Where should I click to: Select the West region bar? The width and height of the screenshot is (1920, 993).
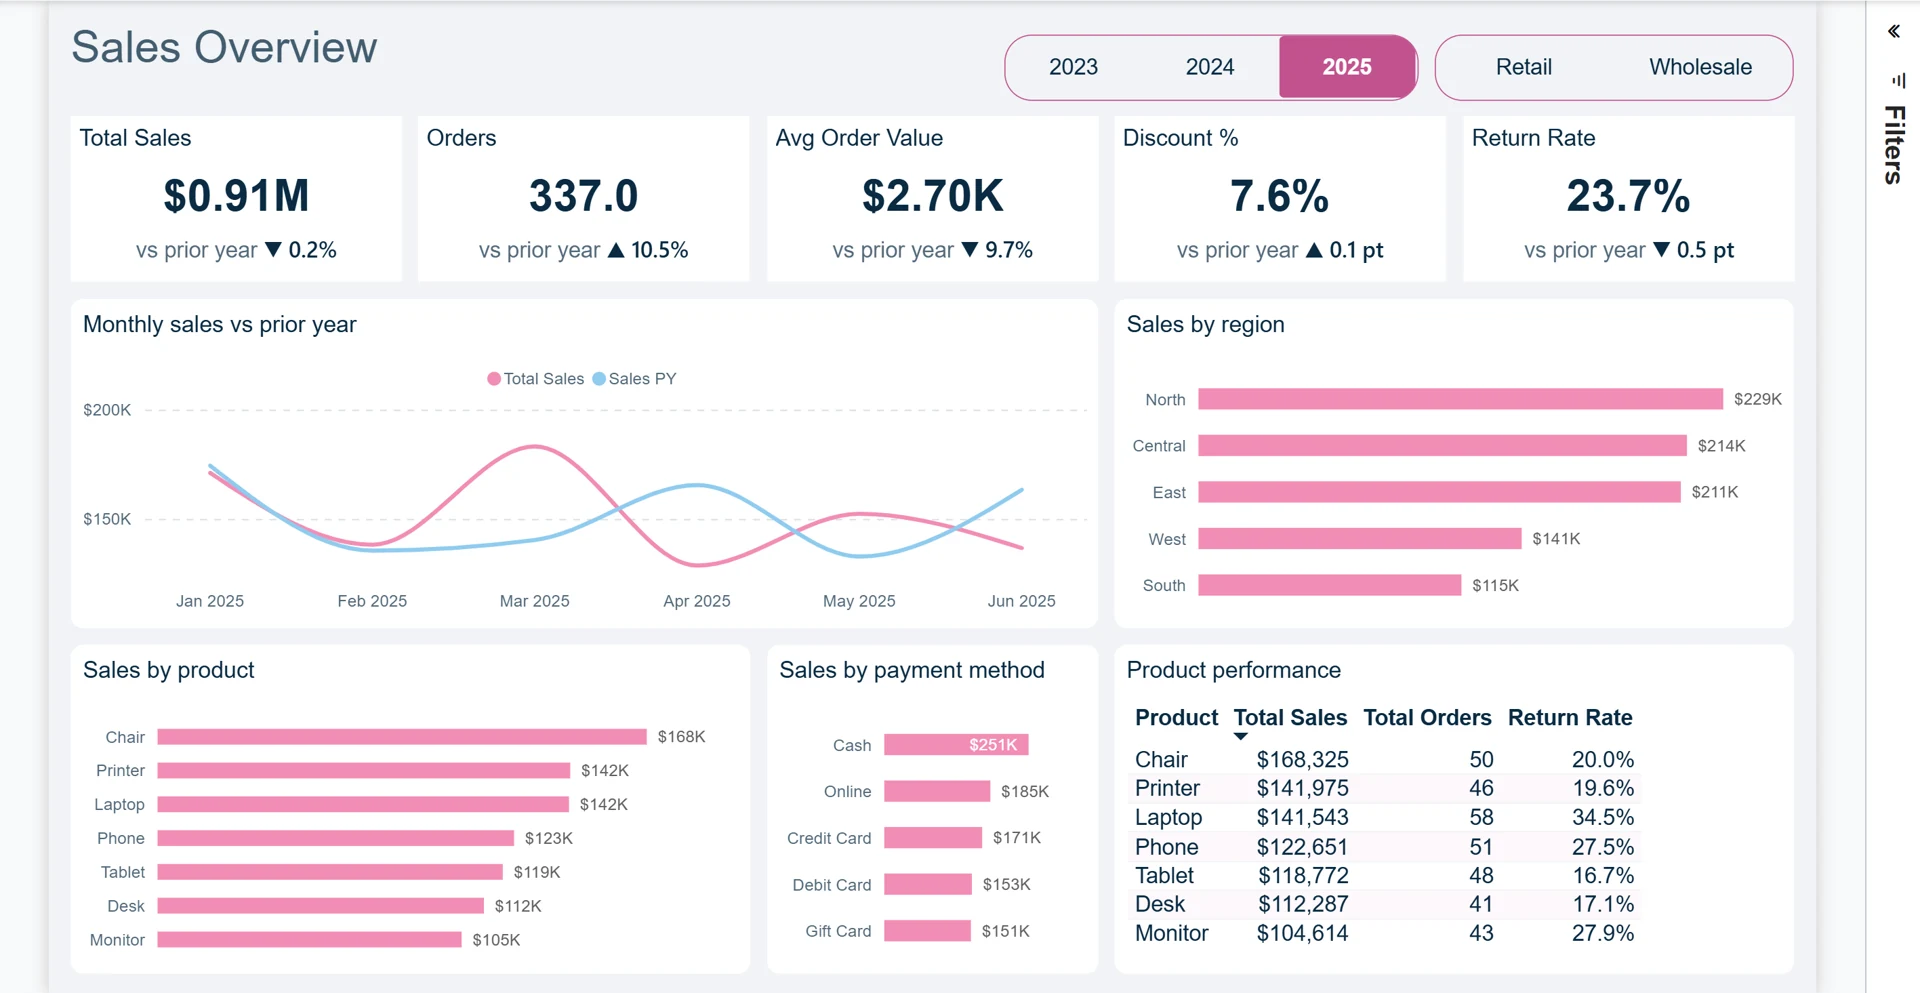click(x=1359, y=539)
